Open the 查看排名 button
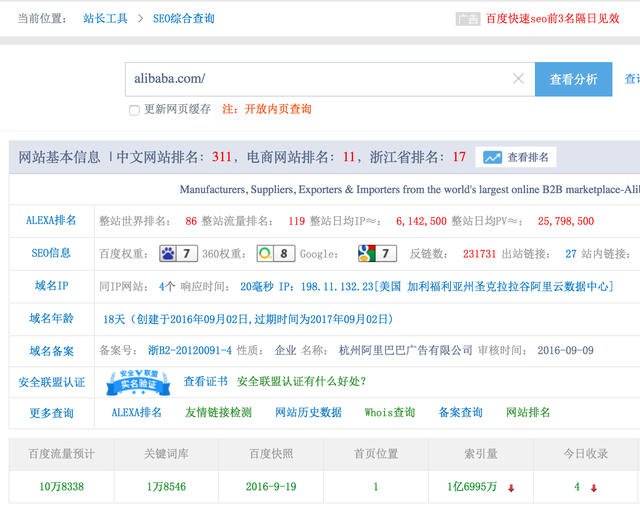Image resolution: width=640 pixels, height=506 pixels. tap(516, 157)
